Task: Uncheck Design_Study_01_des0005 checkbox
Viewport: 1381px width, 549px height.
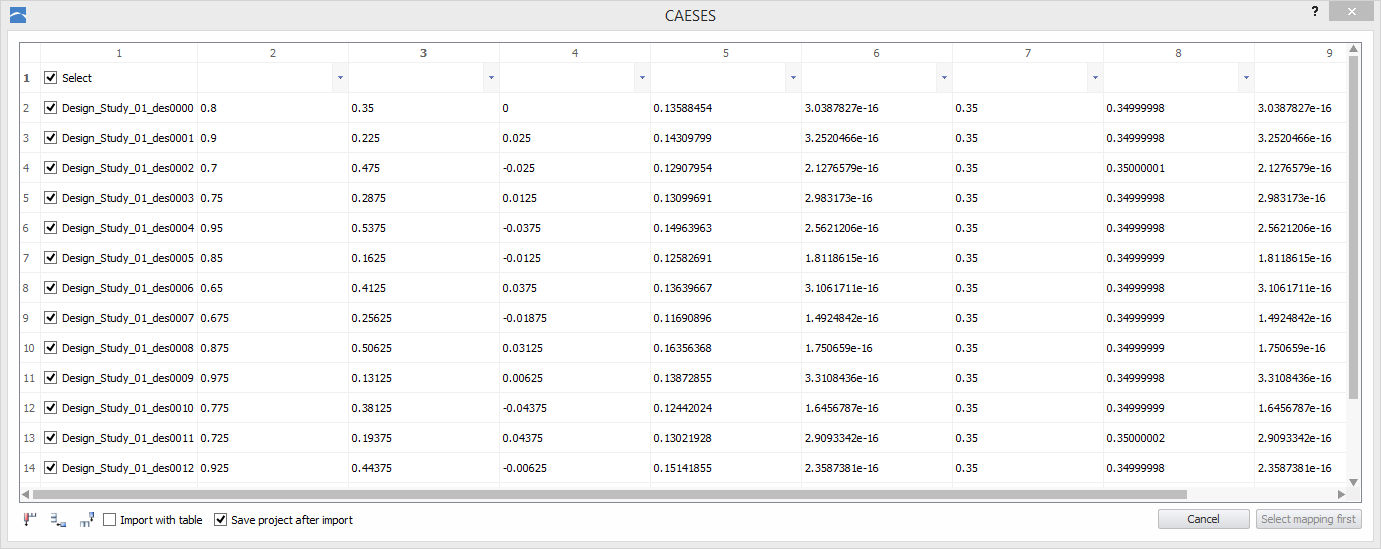Action: point(51,258)
